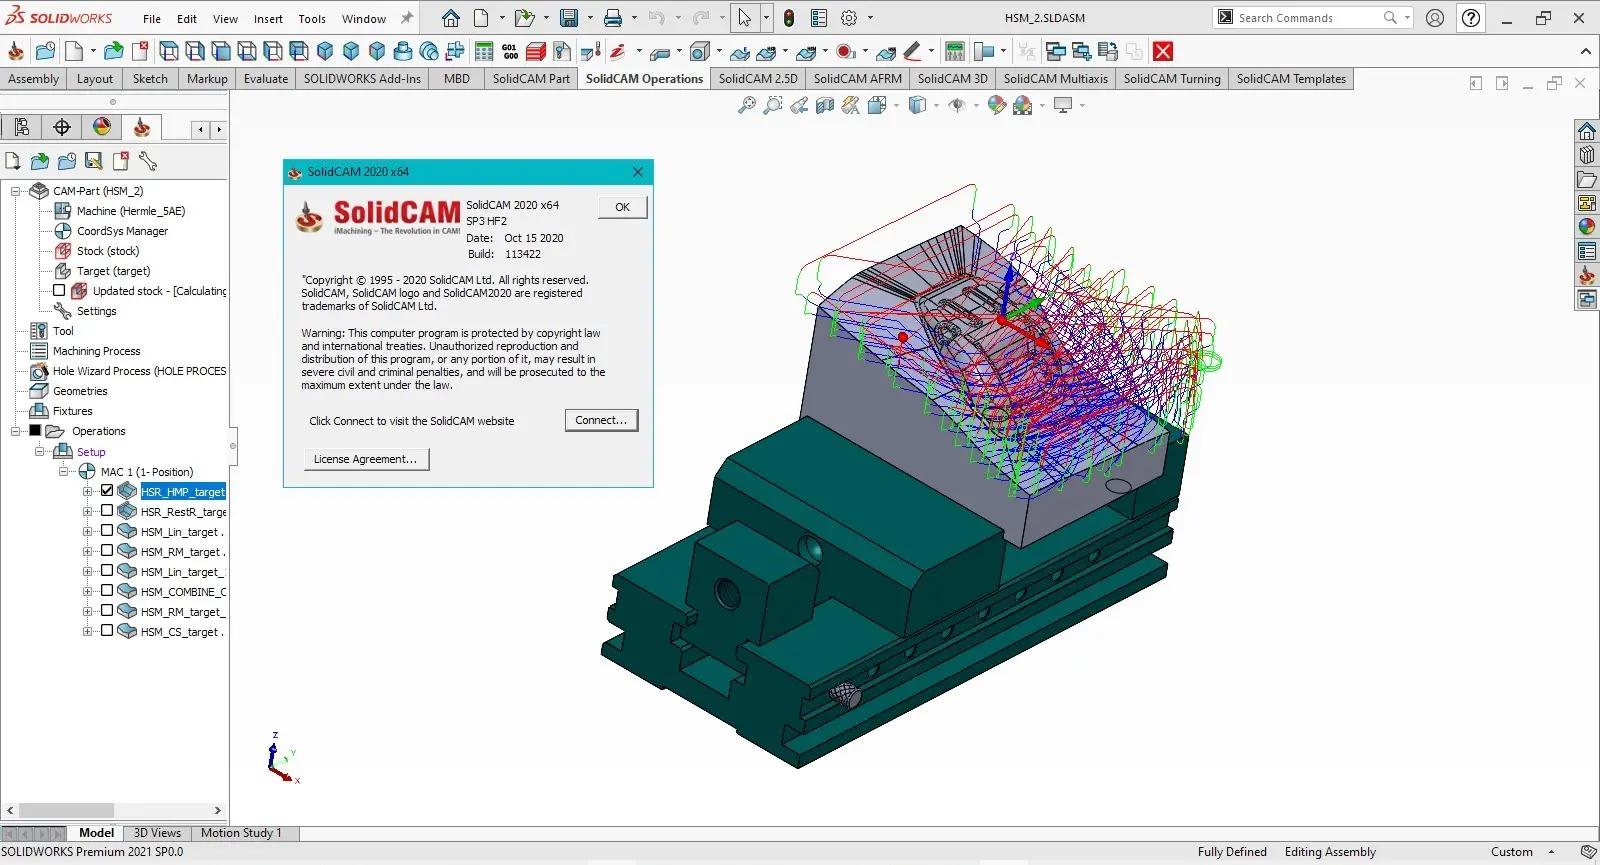The height and width of the screenshot is (865, 1600).
Task: Collapse the MAC 1 (1- Position) node
Action: 63,471
